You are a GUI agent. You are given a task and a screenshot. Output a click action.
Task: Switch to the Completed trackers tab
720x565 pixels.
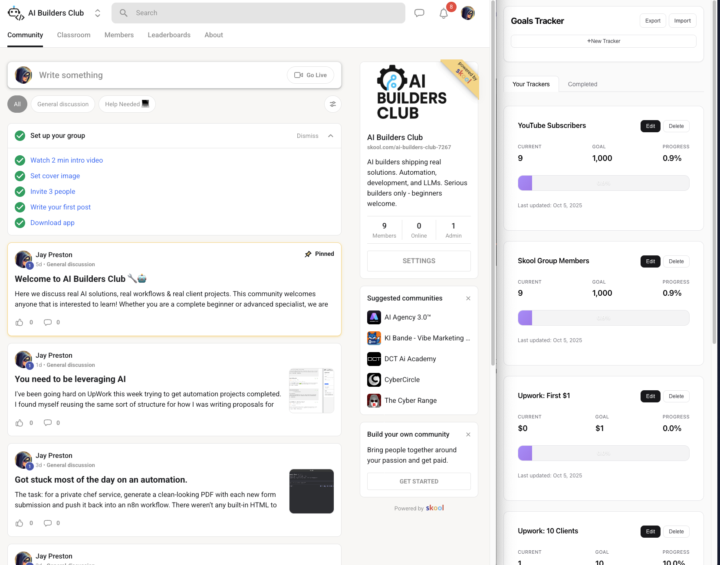(x=582, y=84)
